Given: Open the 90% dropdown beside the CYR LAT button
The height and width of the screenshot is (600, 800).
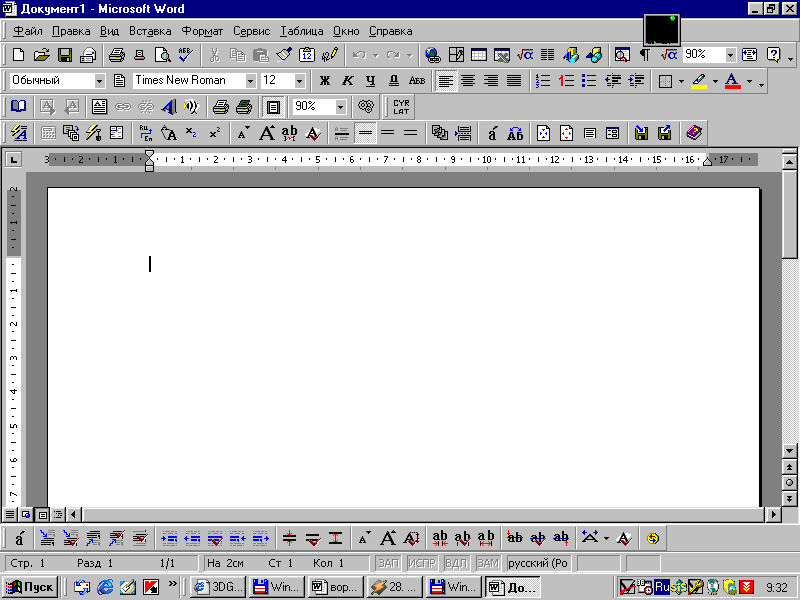Looking at the screenshot, I should click(x=340, y=107).
